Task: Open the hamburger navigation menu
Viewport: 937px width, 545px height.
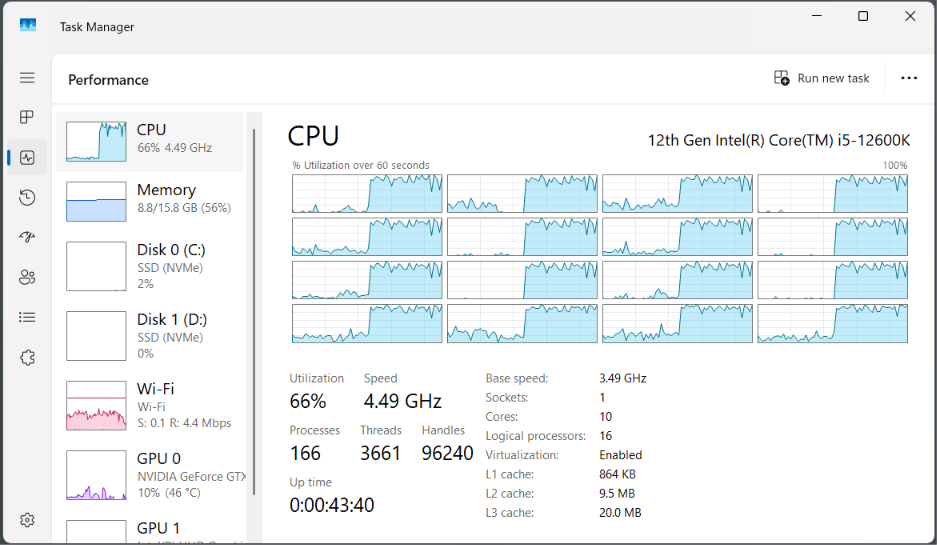Action: pyautogui.click(x=27, y=78)
